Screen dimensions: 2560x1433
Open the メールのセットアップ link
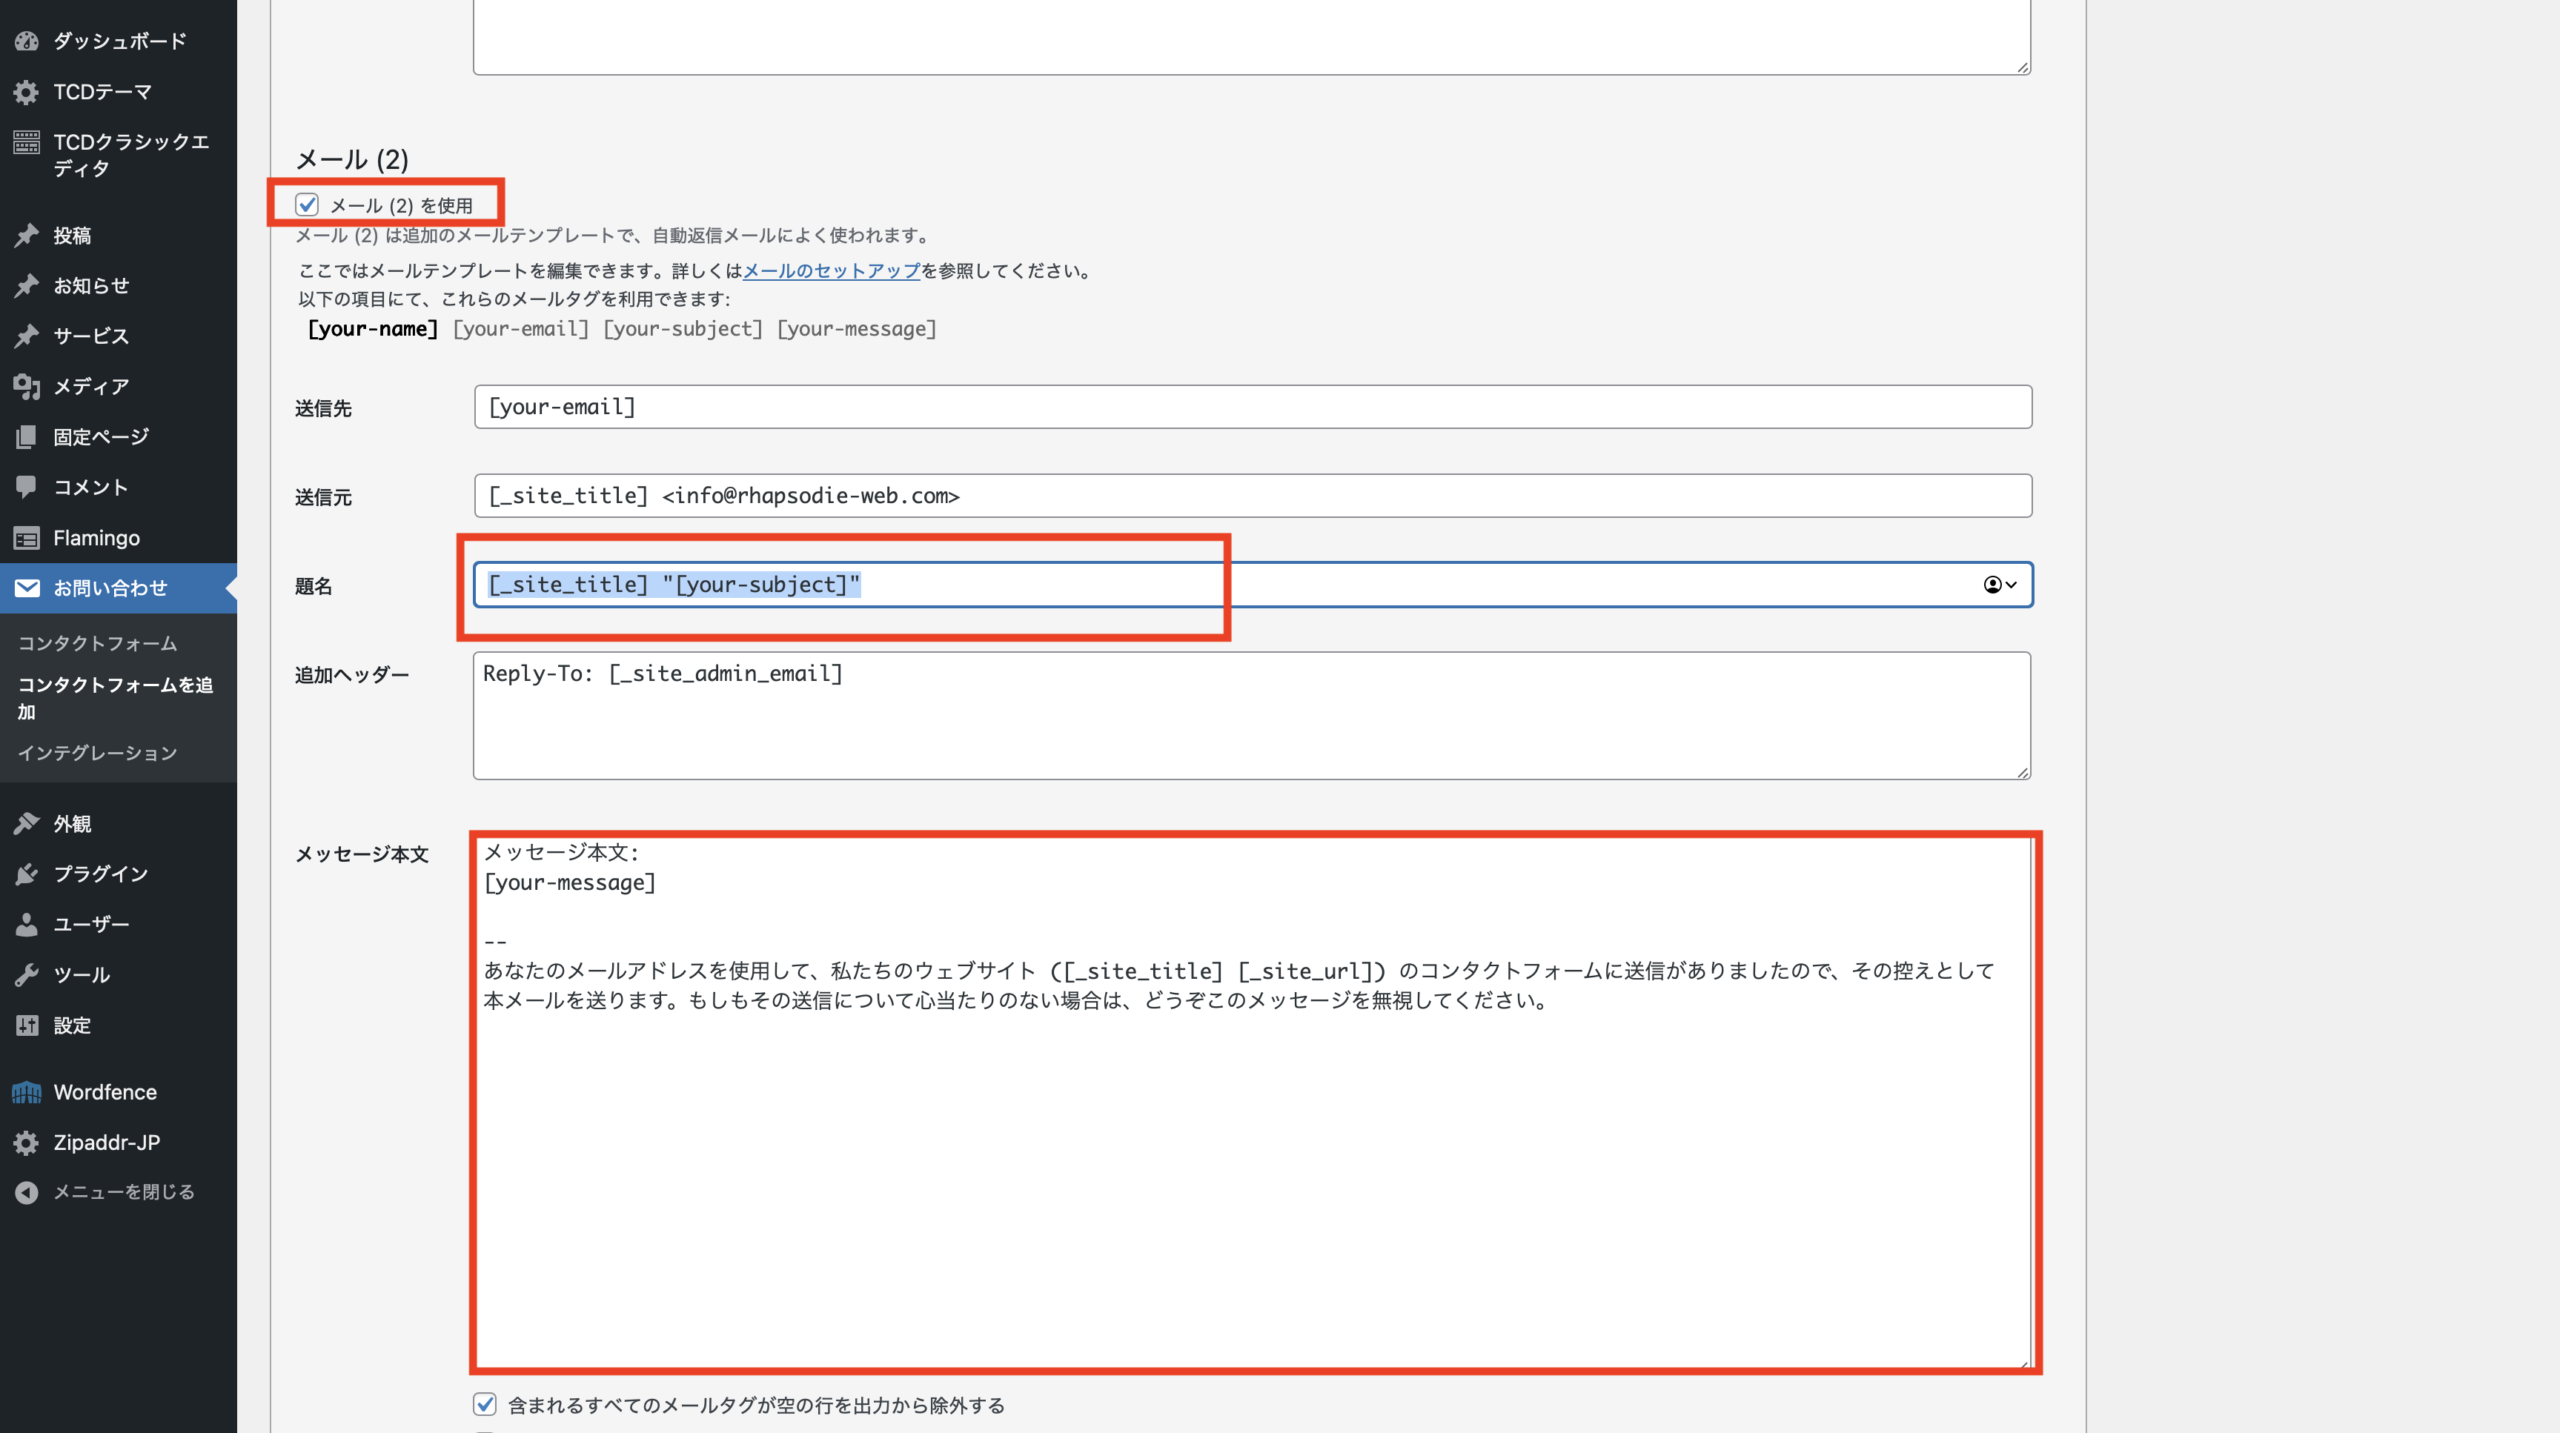tap(831, 271)
